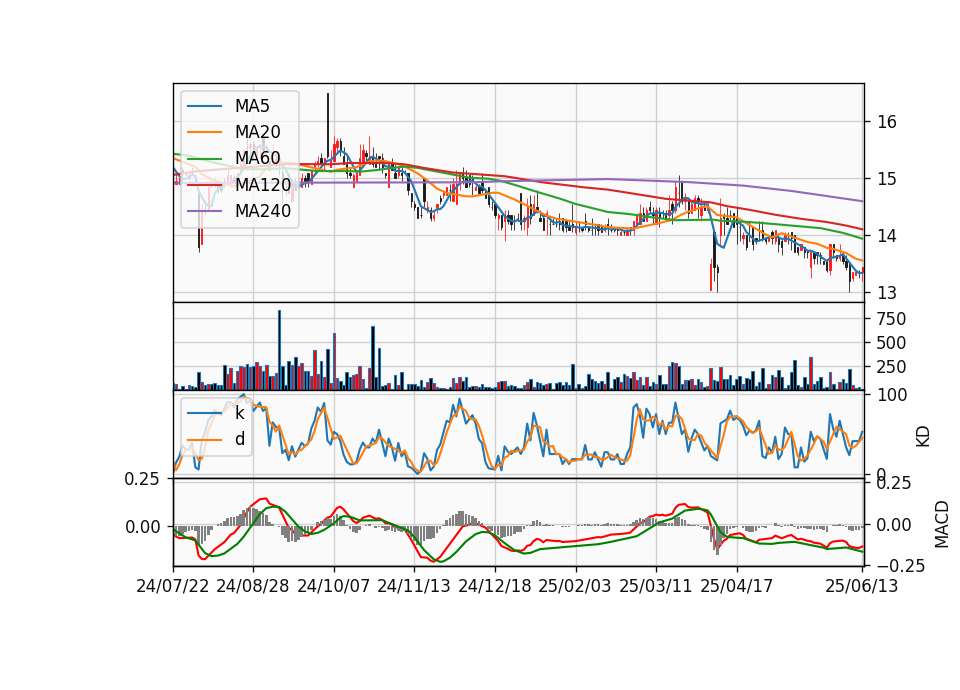Viewport: 960px width, 690px height.
Task: Select the red MA120 legend line sample
Action: pos(204,184)
